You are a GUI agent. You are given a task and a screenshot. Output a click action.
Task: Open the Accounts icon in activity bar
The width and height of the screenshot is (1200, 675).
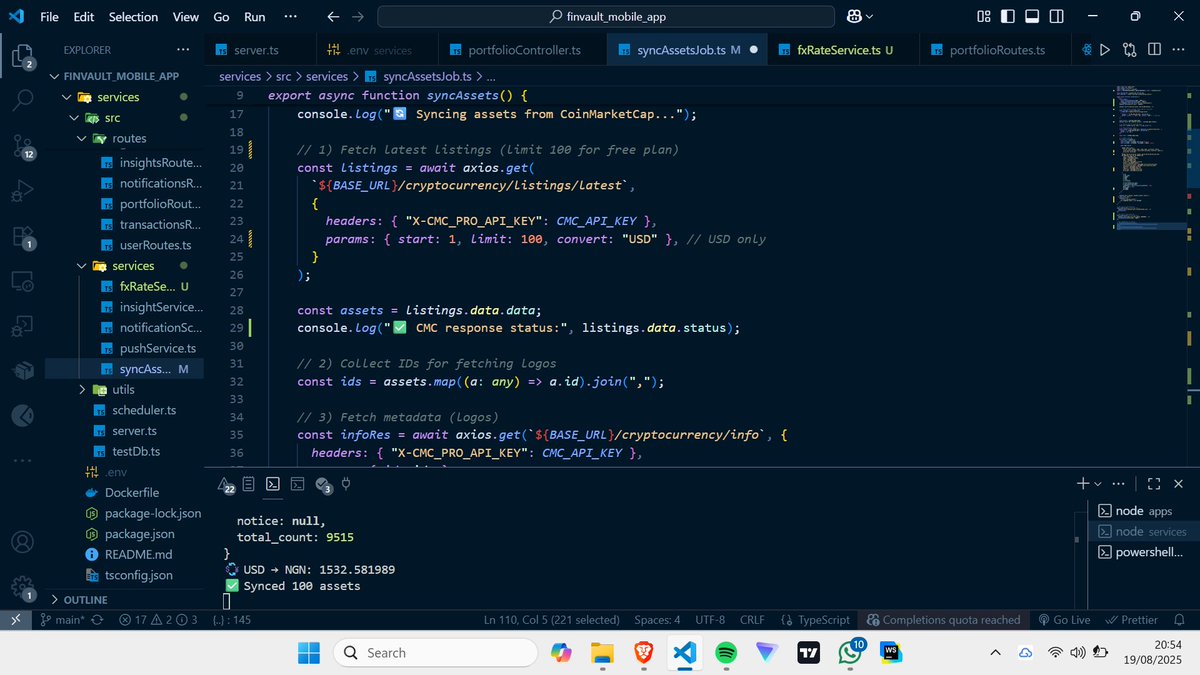[x=22, y=542]
